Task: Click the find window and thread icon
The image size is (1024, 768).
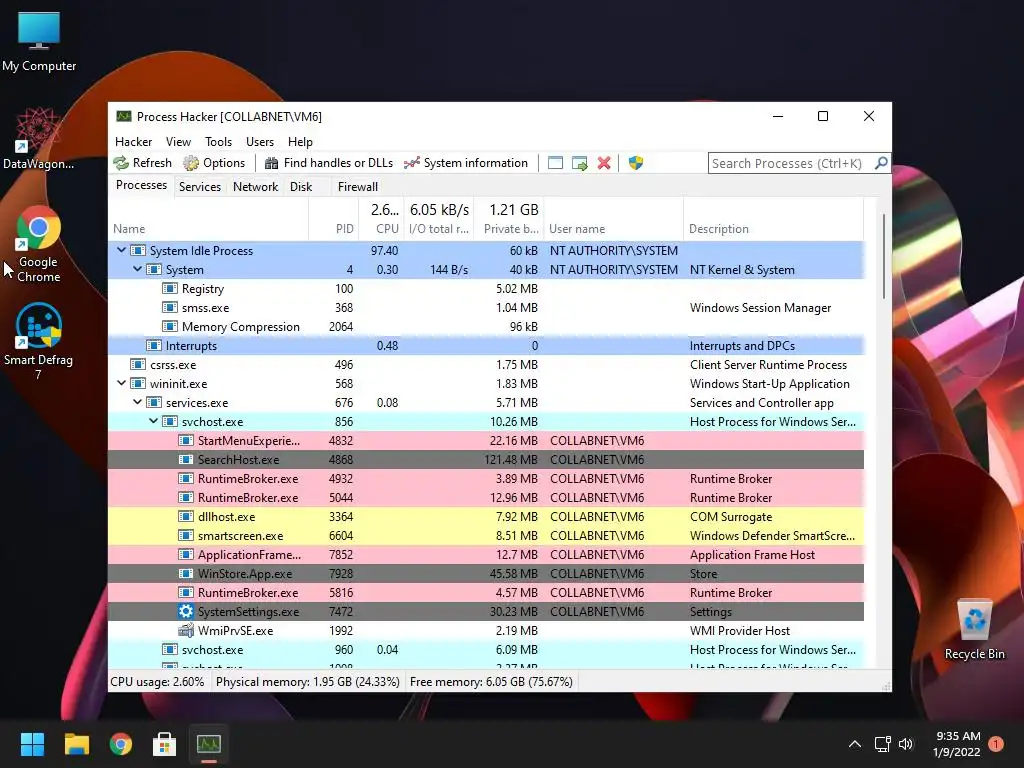Action: [579, 163]
